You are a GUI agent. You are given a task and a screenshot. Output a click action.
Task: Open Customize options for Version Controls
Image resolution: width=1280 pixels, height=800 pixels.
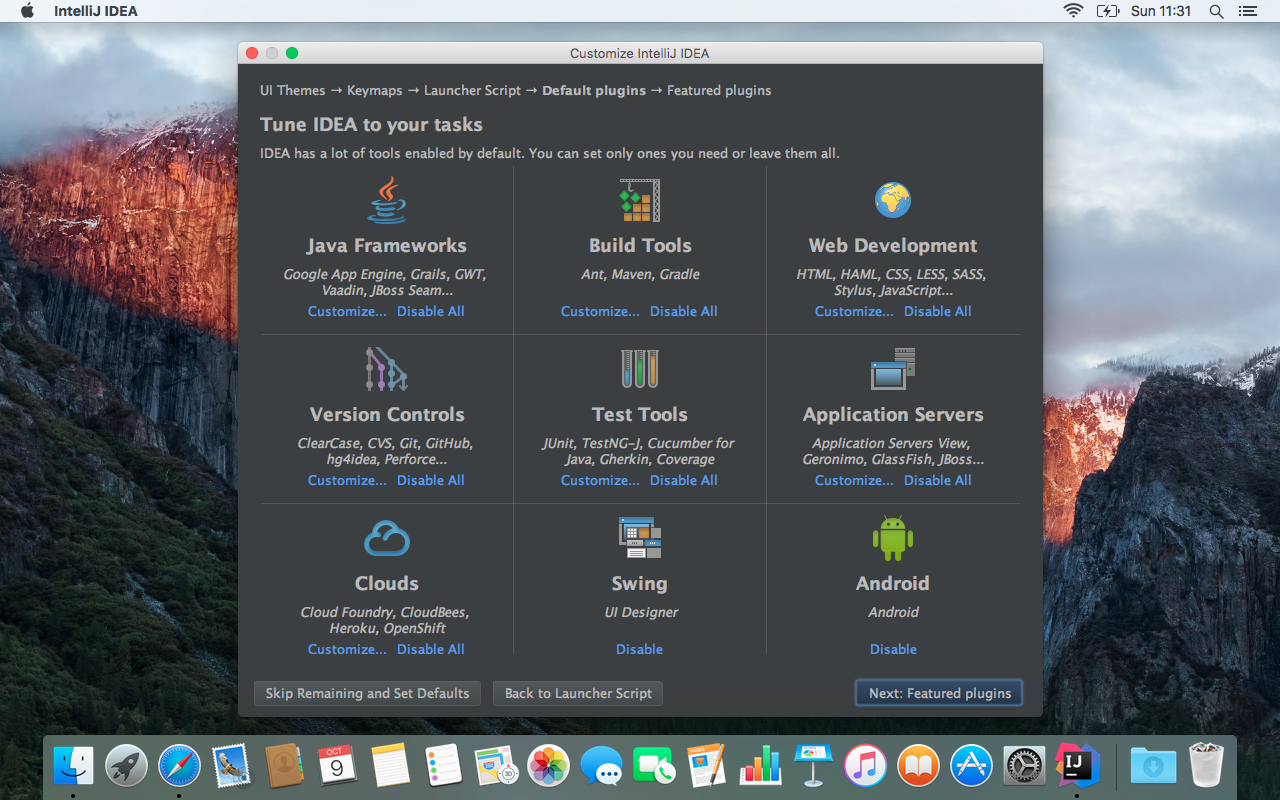(x=347, y=480)
